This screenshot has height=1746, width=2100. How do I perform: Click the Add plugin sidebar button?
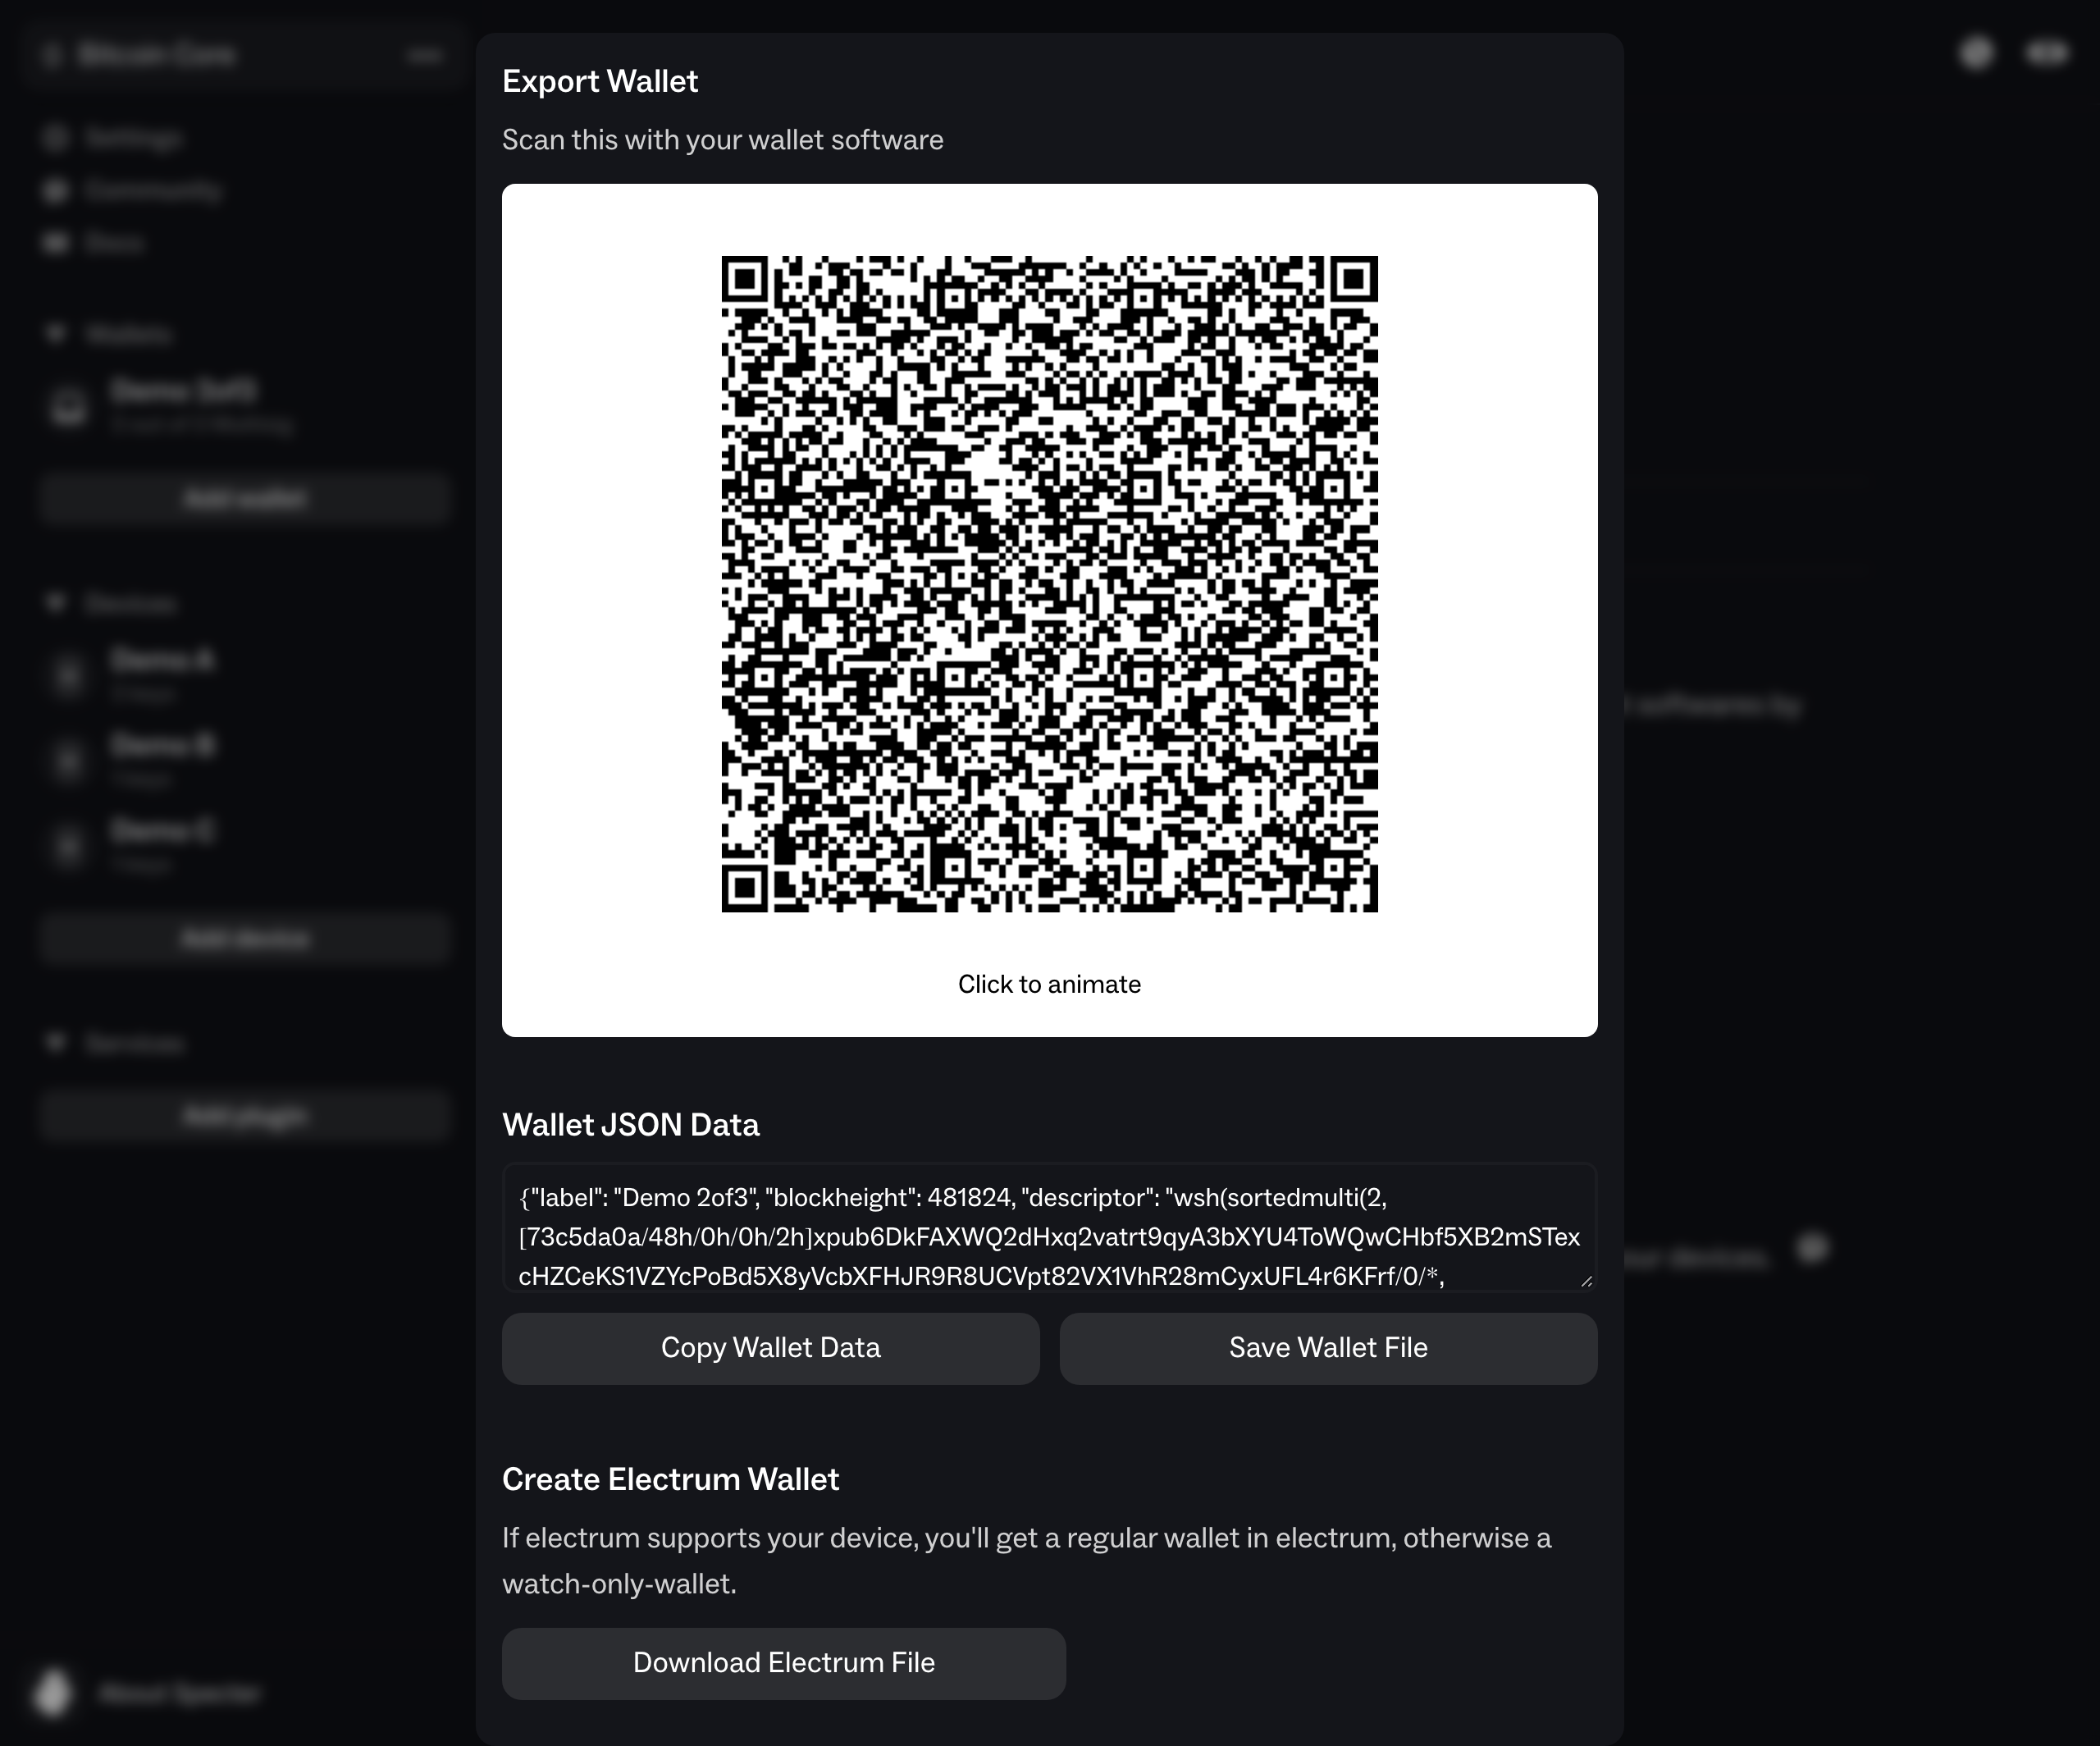pyautogui.click(x=245, y=1115)
